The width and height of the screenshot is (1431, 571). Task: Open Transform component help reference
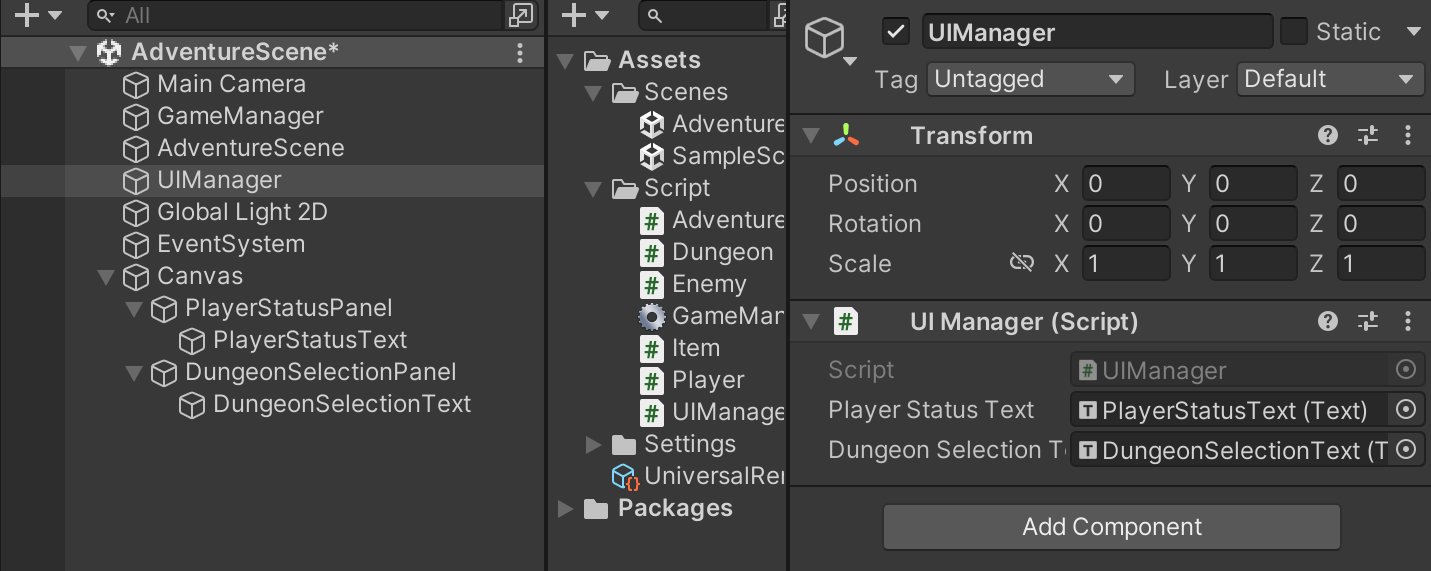1328,136
